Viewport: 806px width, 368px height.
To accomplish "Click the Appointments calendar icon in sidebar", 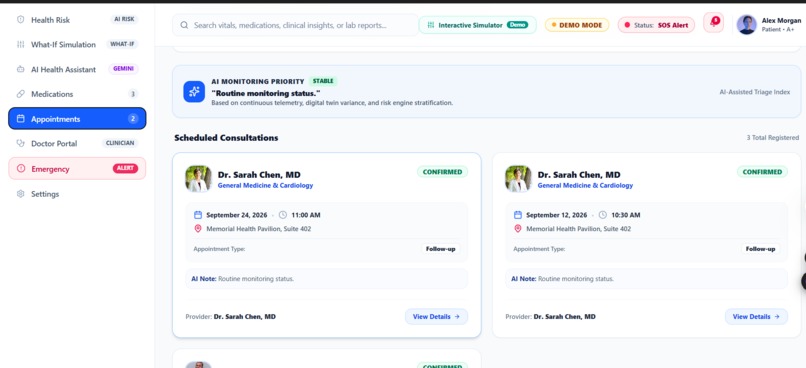I will 21,119.
